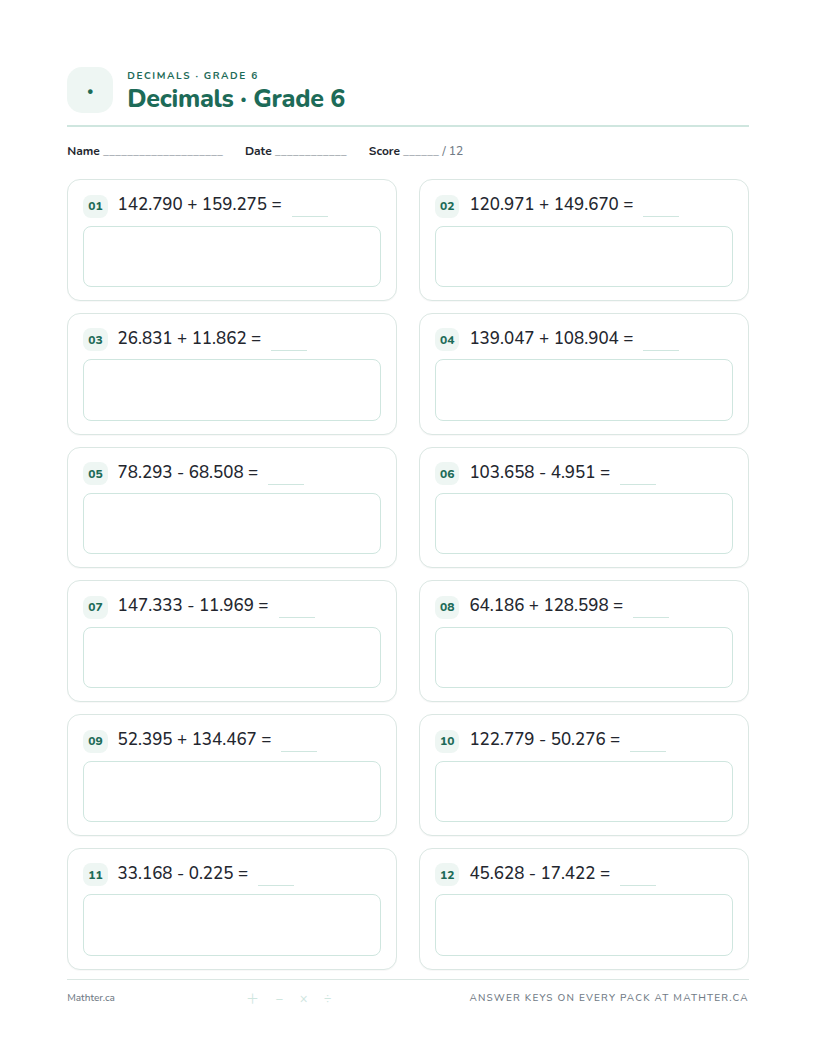The width and height of the screenshot is (816, 1056).
Task: Click the work box under 147.333 - 11.969
Action: pyautogui.click(x=232, y=657)
